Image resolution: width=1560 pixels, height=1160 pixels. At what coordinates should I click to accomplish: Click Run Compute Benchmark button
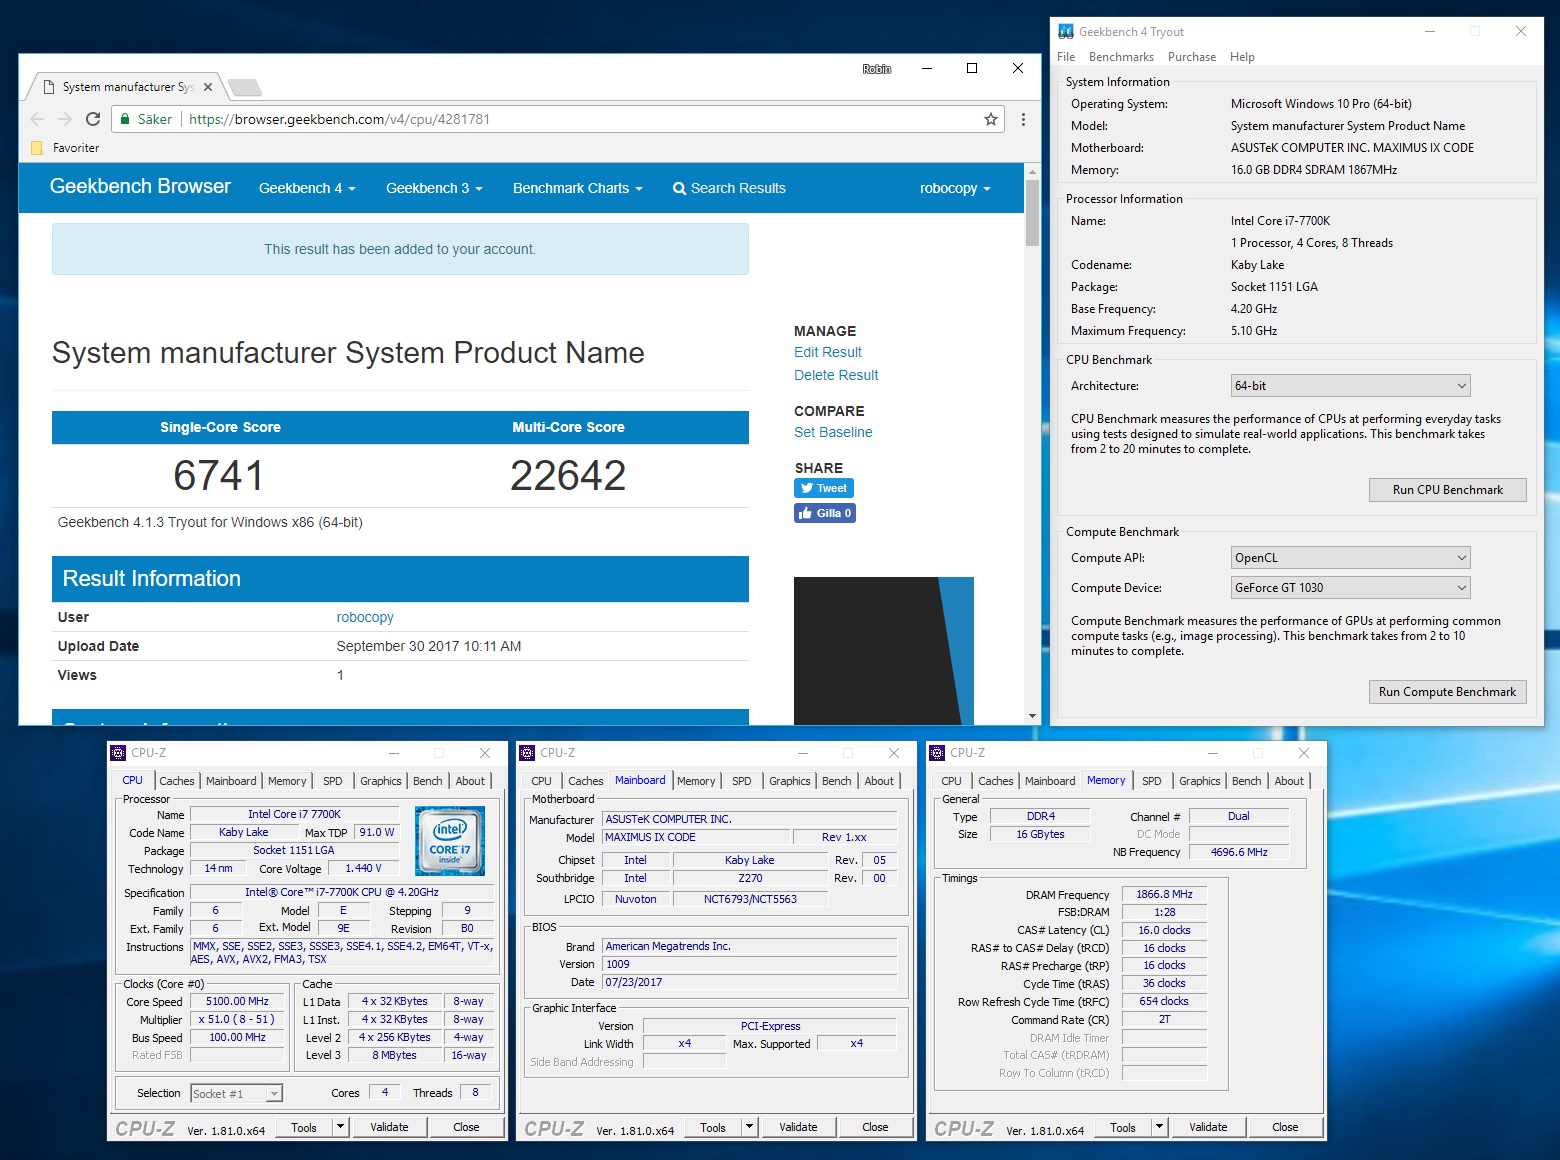pyautogui.click(x=1447, y=692)
